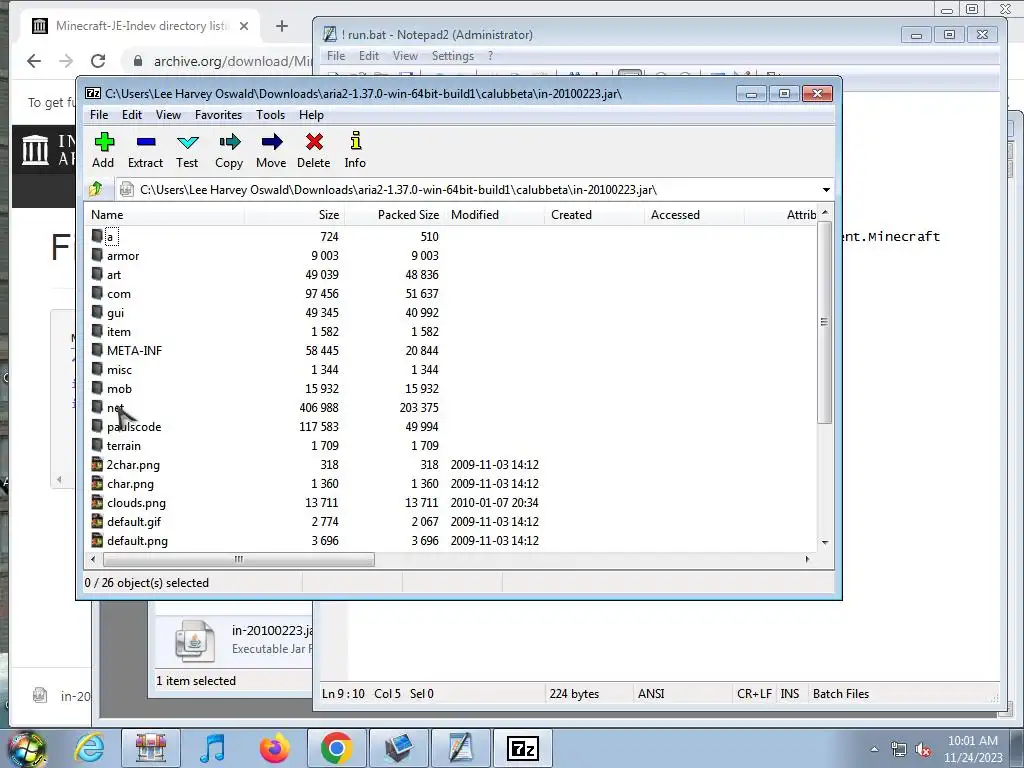Select folder named a

coord(110,236)
